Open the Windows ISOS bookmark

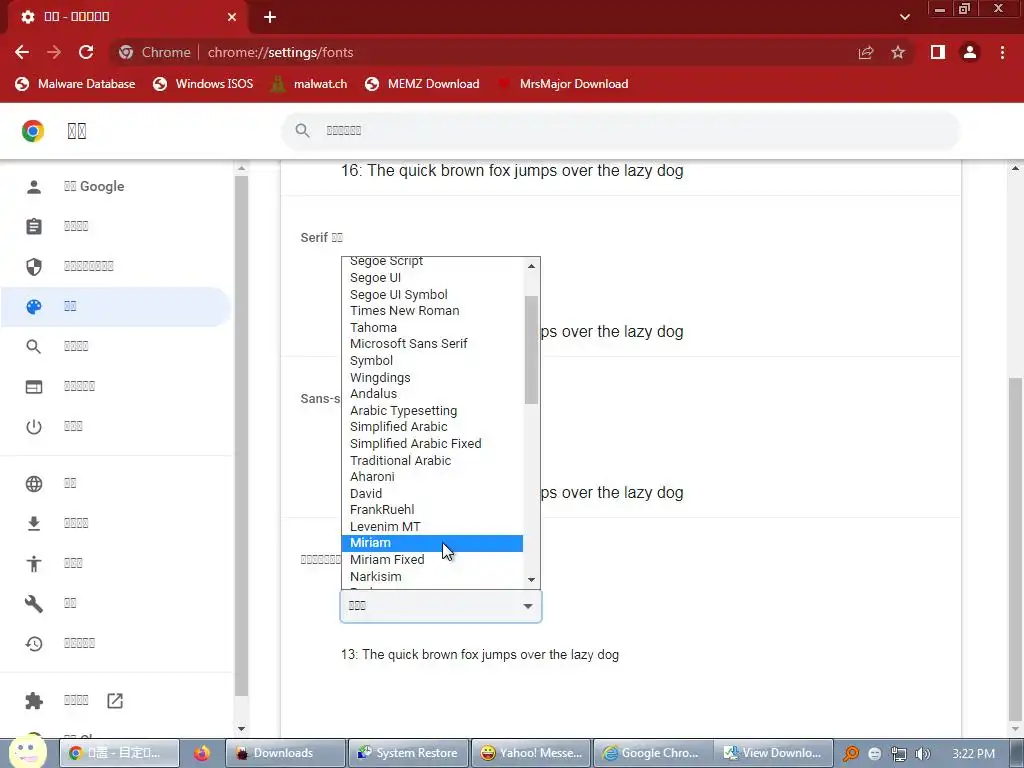click(x=202, y=84)
